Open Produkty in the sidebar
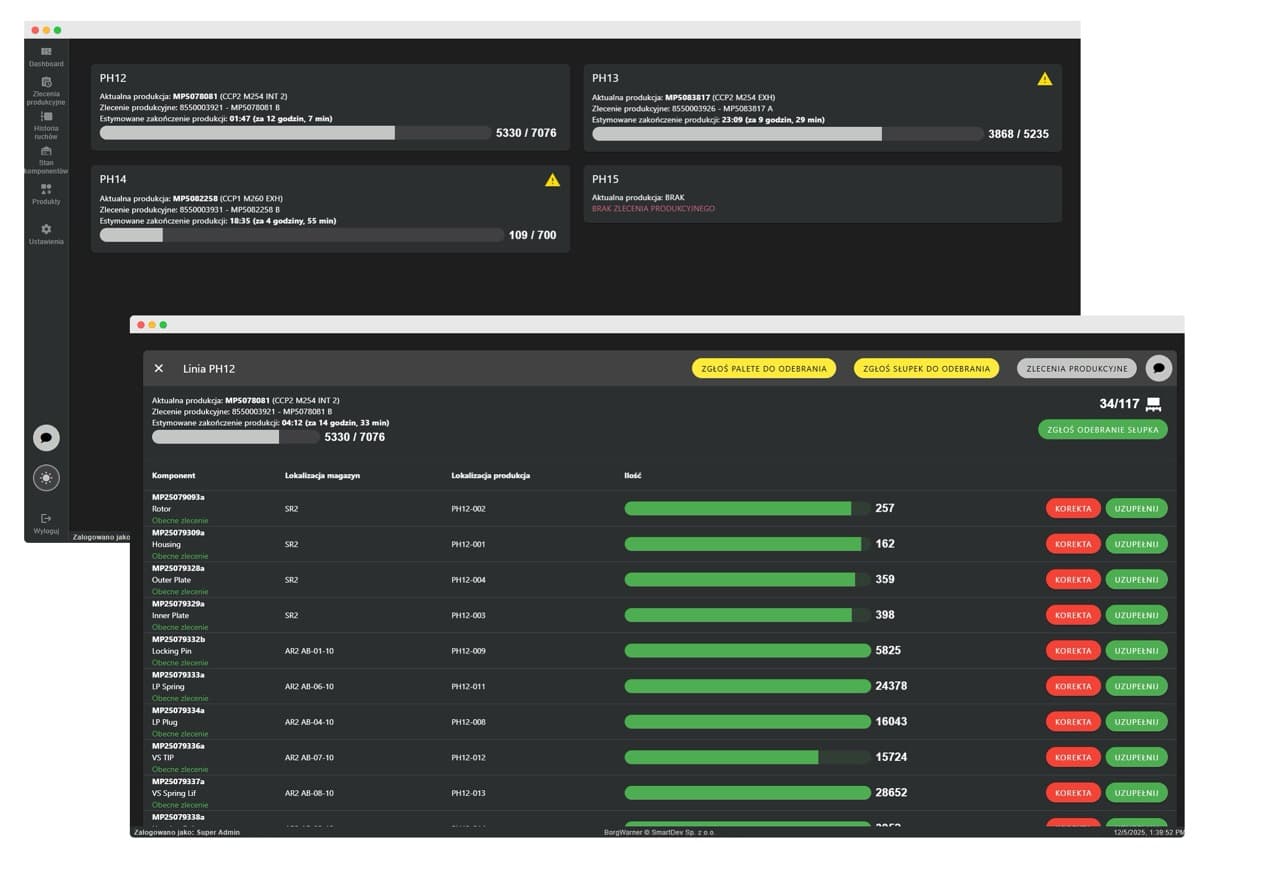 point(46,189)
